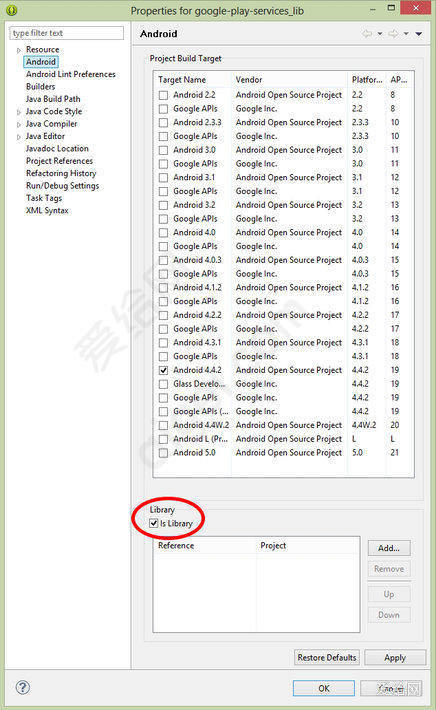Expand the Resource tree node

[19, 50]
